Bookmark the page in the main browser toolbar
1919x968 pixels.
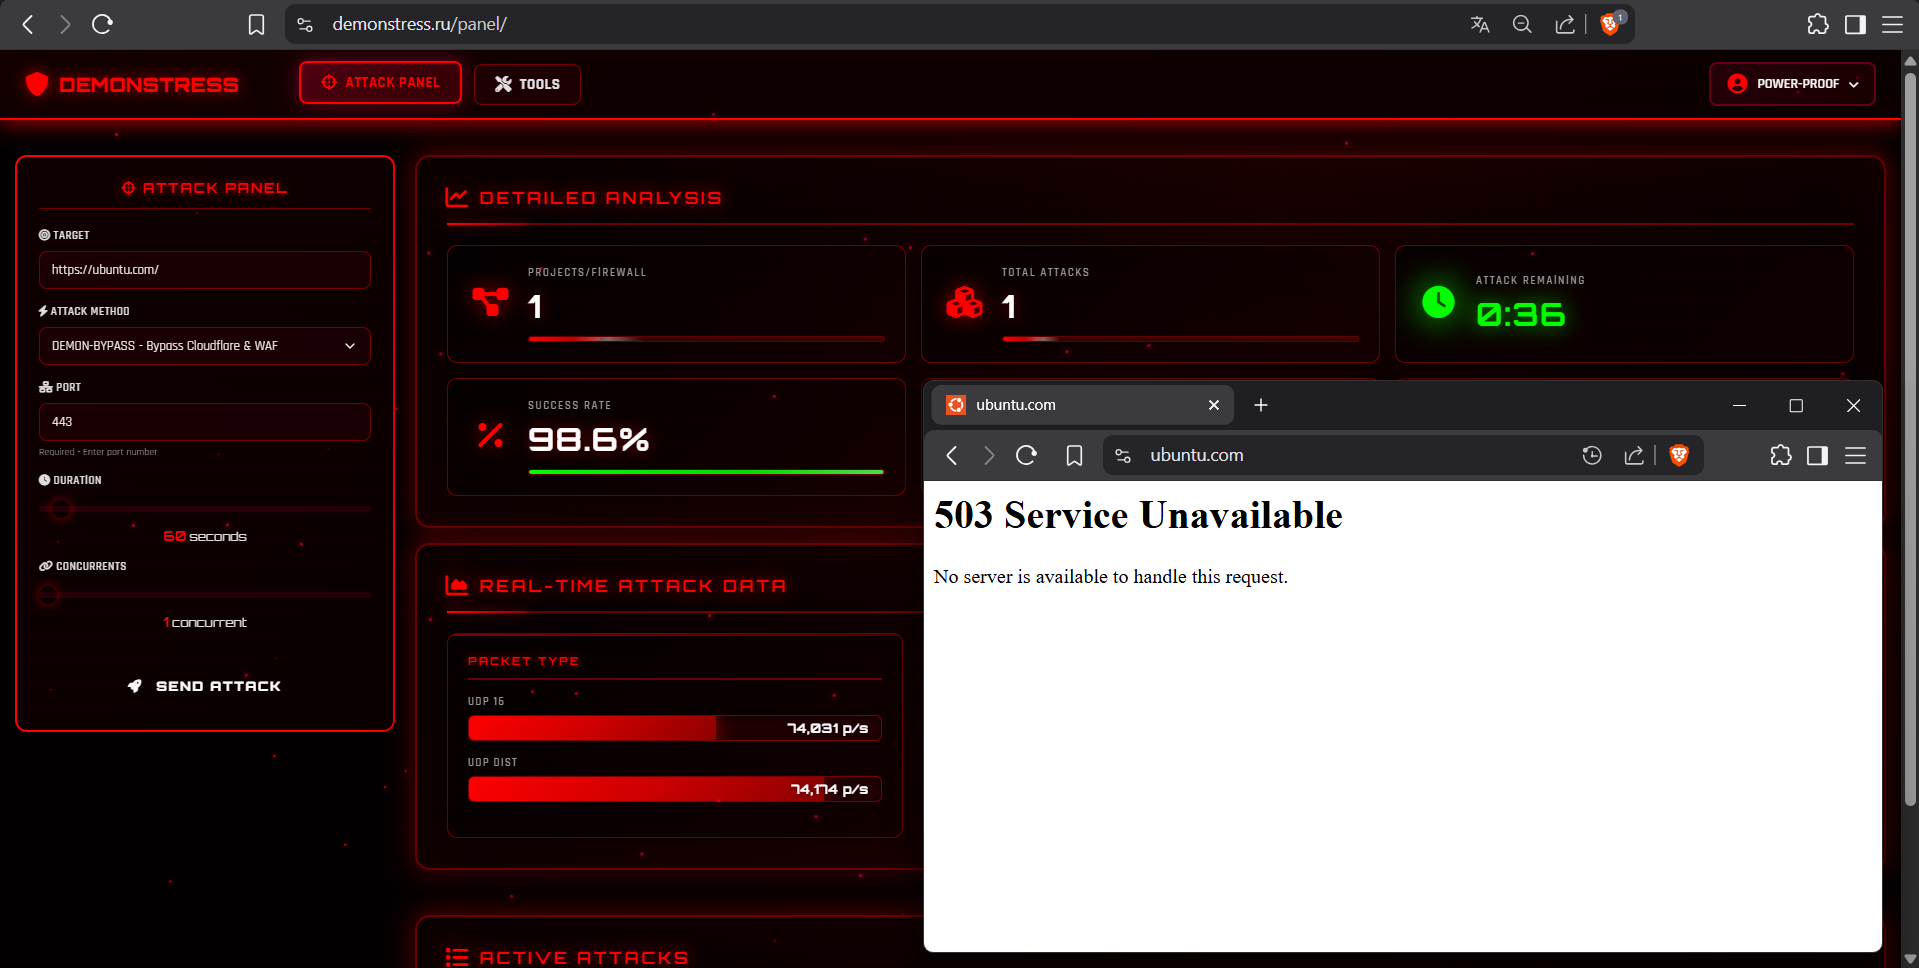click(256, 24)
